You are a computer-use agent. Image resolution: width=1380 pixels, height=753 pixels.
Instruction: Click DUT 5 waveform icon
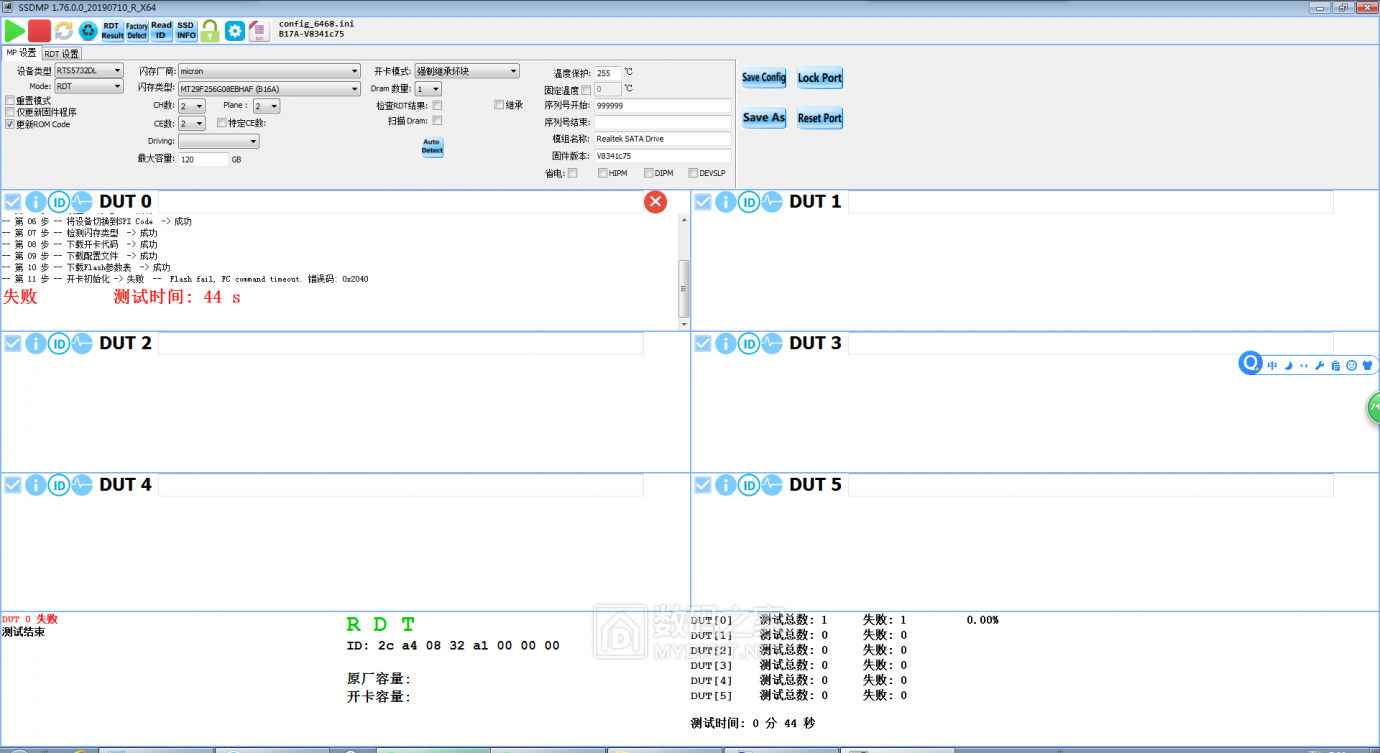[x=772, y=485]
